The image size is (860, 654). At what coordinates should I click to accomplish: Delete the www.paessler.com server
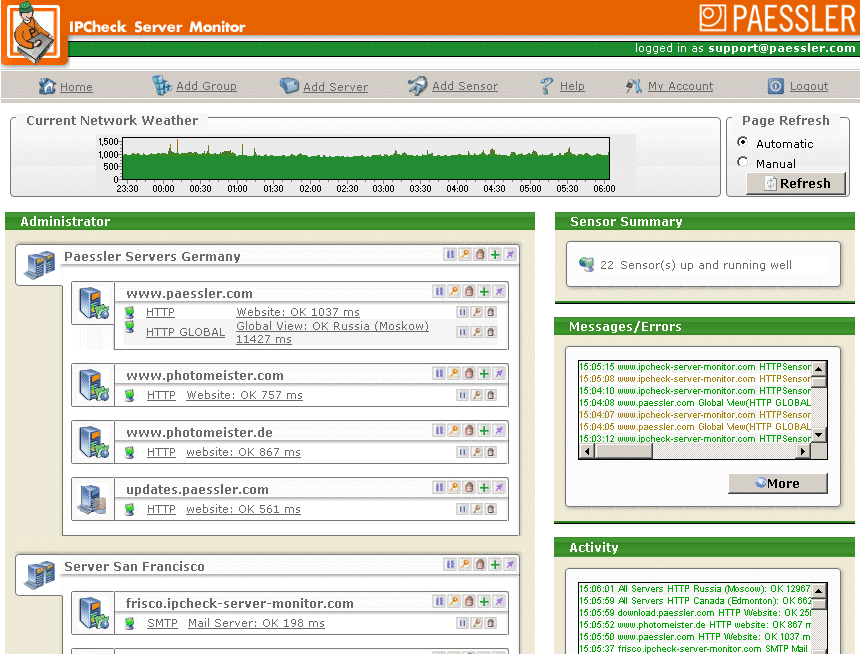tap(469, 291)
